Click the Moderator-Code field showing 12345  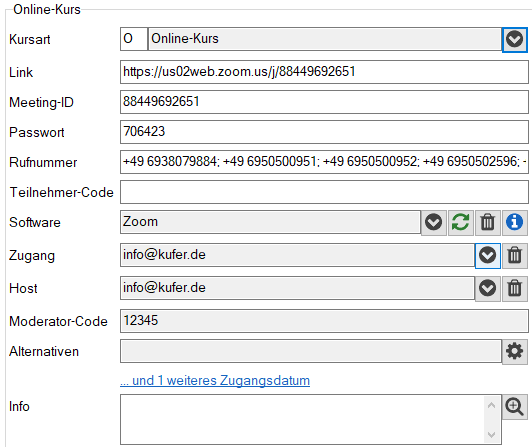pos(324,321)
